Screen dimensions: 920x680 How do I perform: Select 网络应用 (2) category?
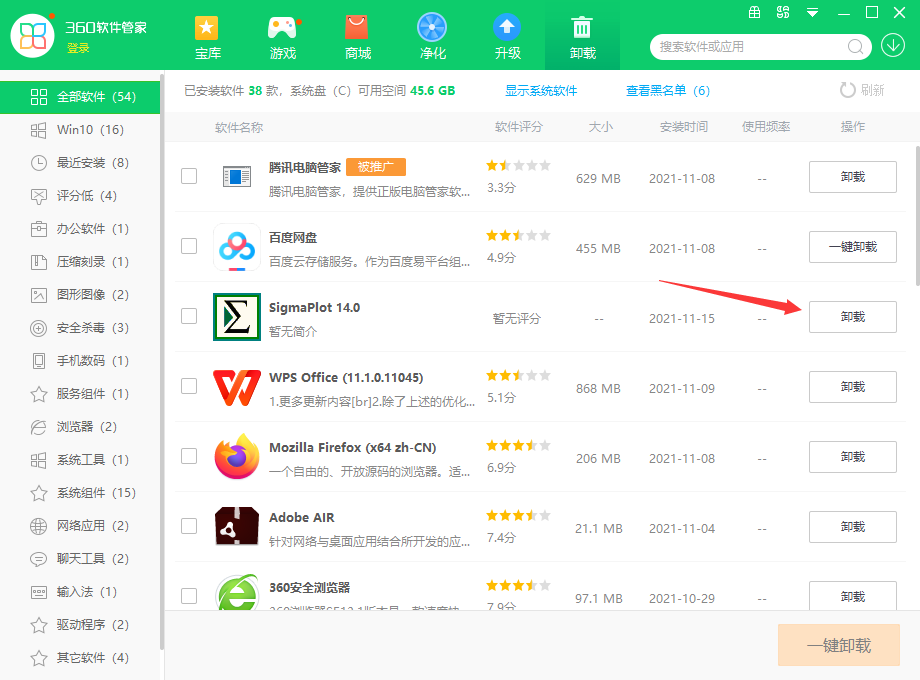tap(80, 525)
